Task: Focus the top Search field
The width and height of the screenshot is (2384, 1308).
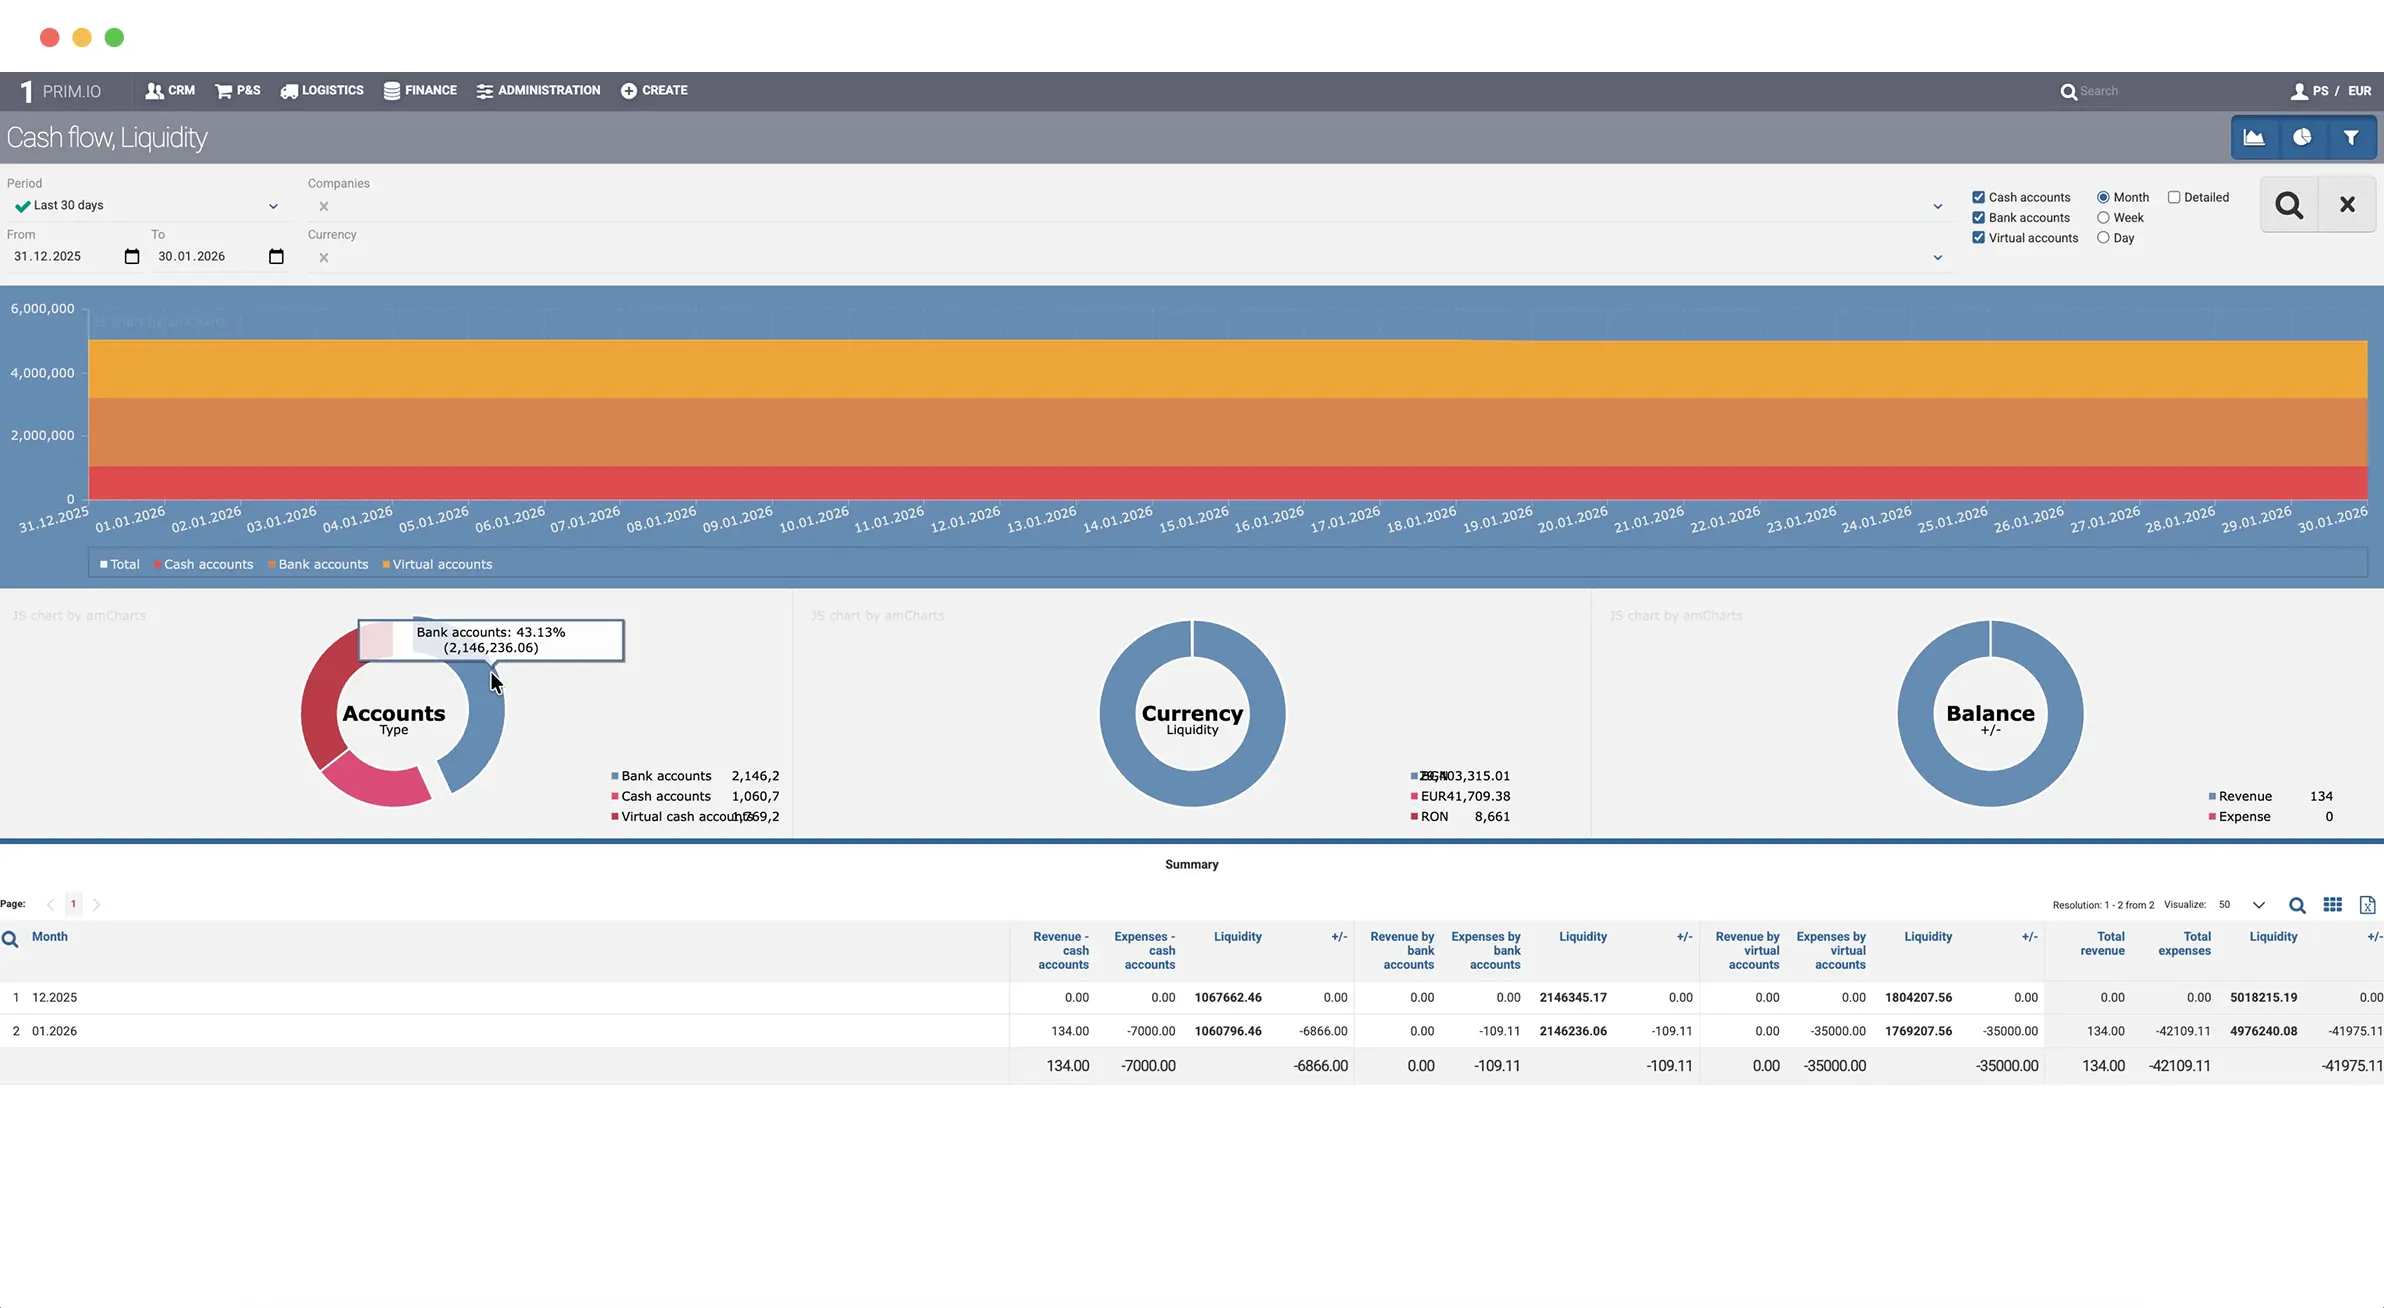Action: tap(2170, 91)
